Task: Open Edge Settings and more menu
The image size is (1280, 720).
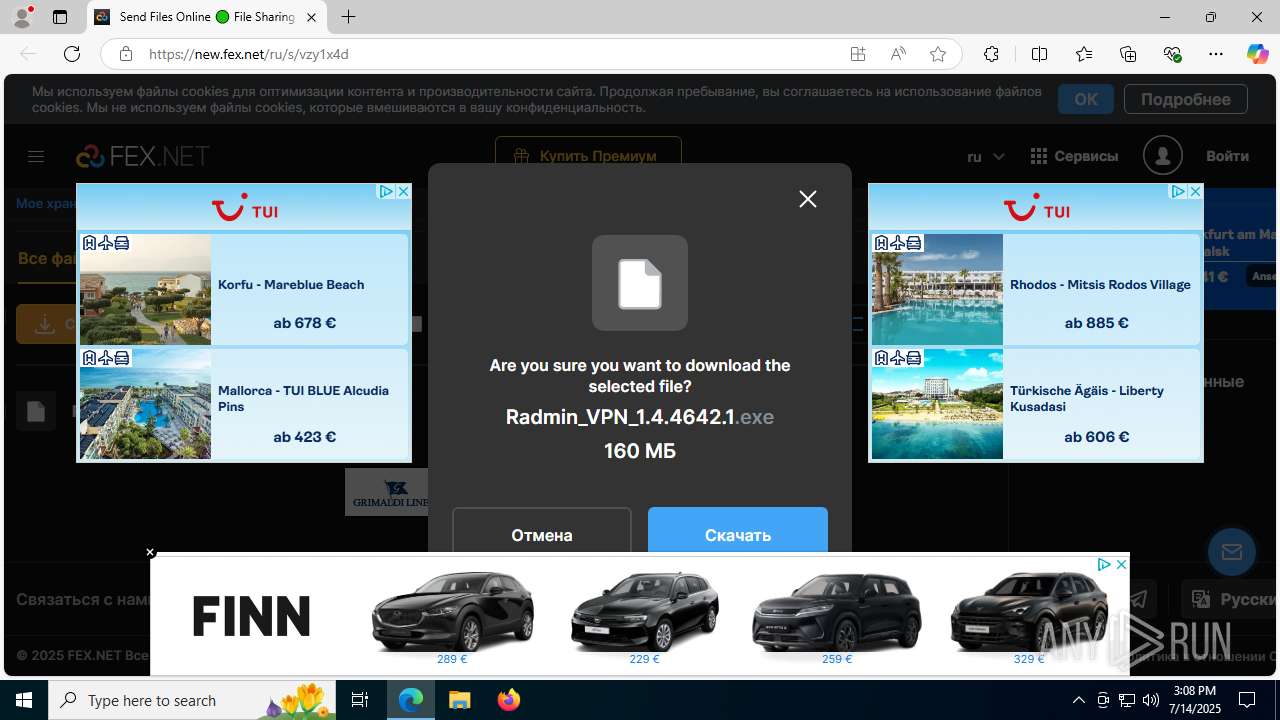Action: [x=1216, y=54]
